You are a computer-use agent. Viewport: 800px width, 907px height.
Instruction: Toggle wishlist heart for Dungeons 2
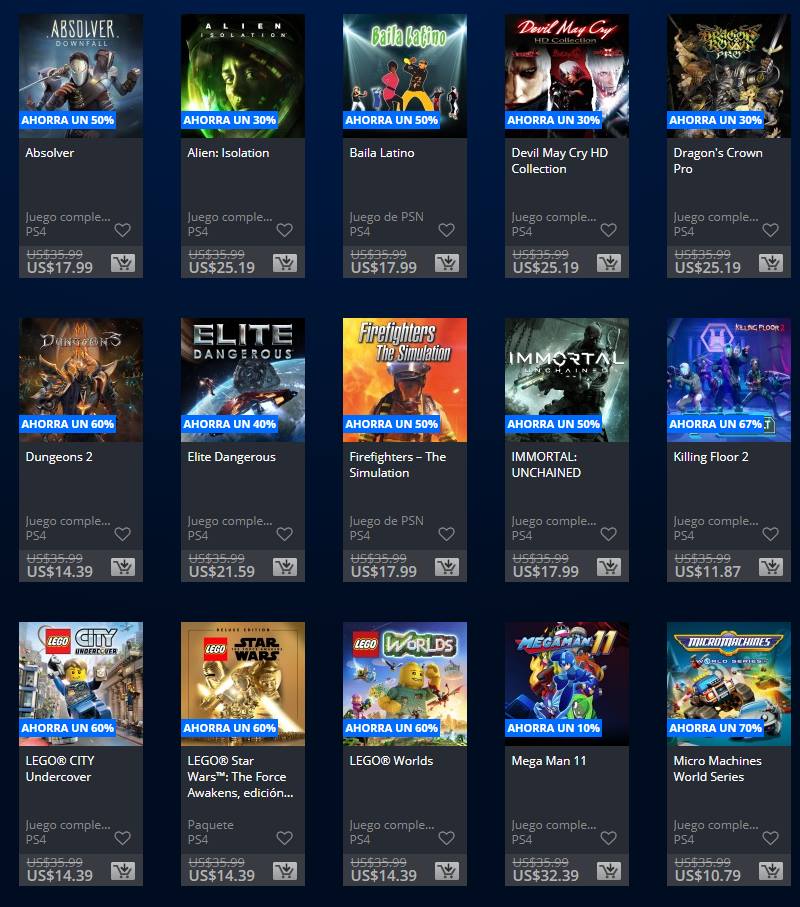click(x=123, y=534)
